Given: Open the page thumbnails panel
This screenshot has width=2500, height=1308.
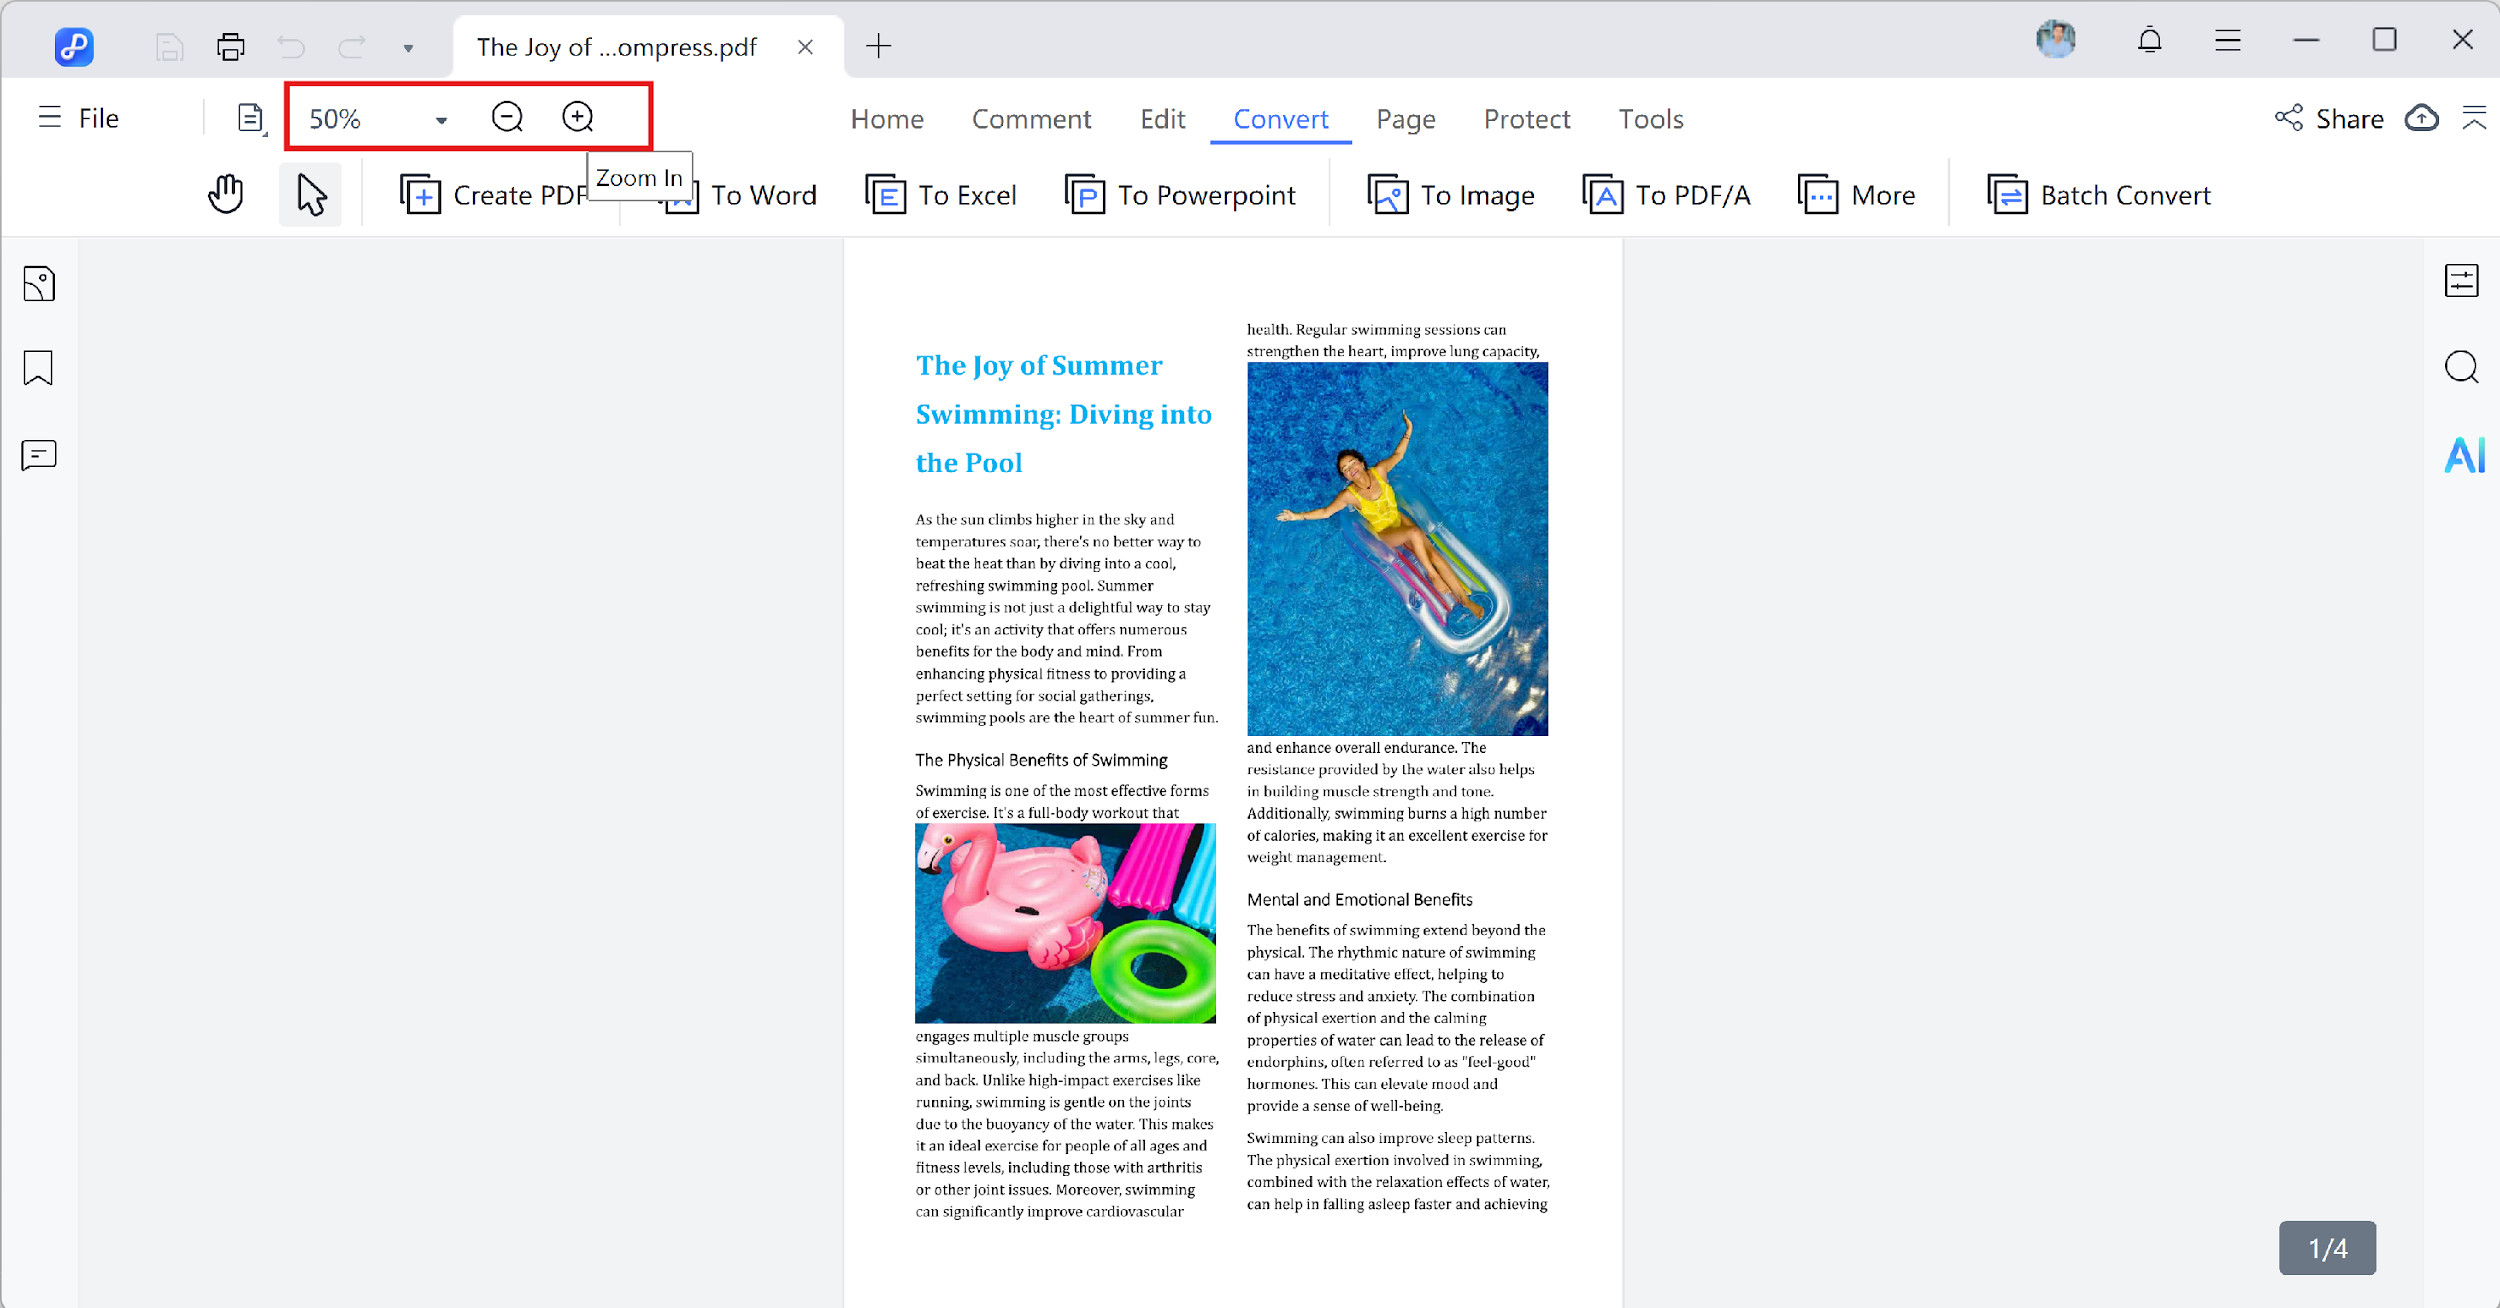Looking at the screenshot, I should pos(39,283).
